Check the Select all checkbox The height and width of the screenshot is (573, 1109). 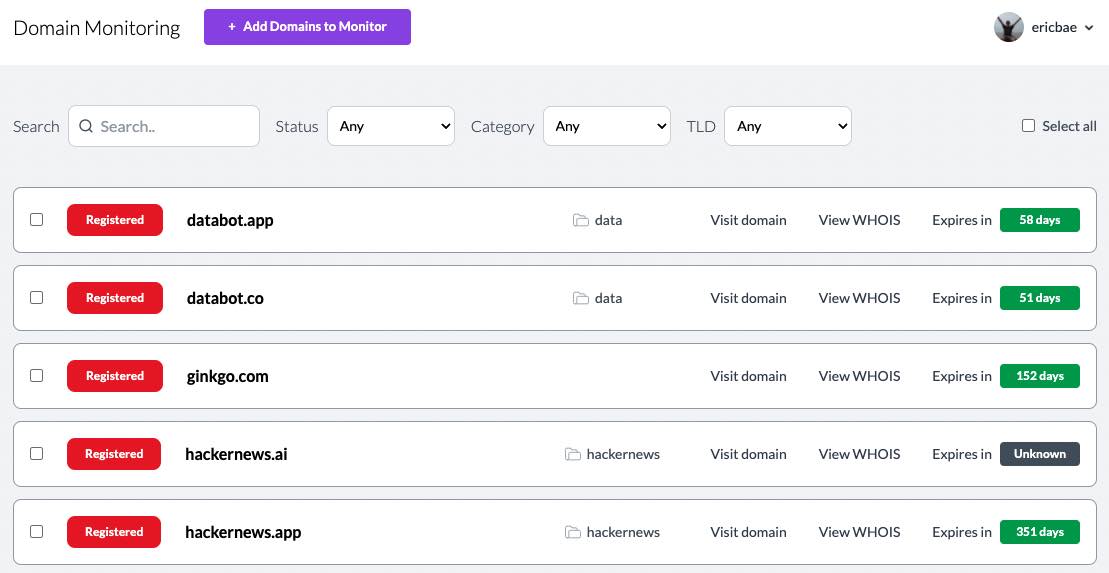(1028, 126)
